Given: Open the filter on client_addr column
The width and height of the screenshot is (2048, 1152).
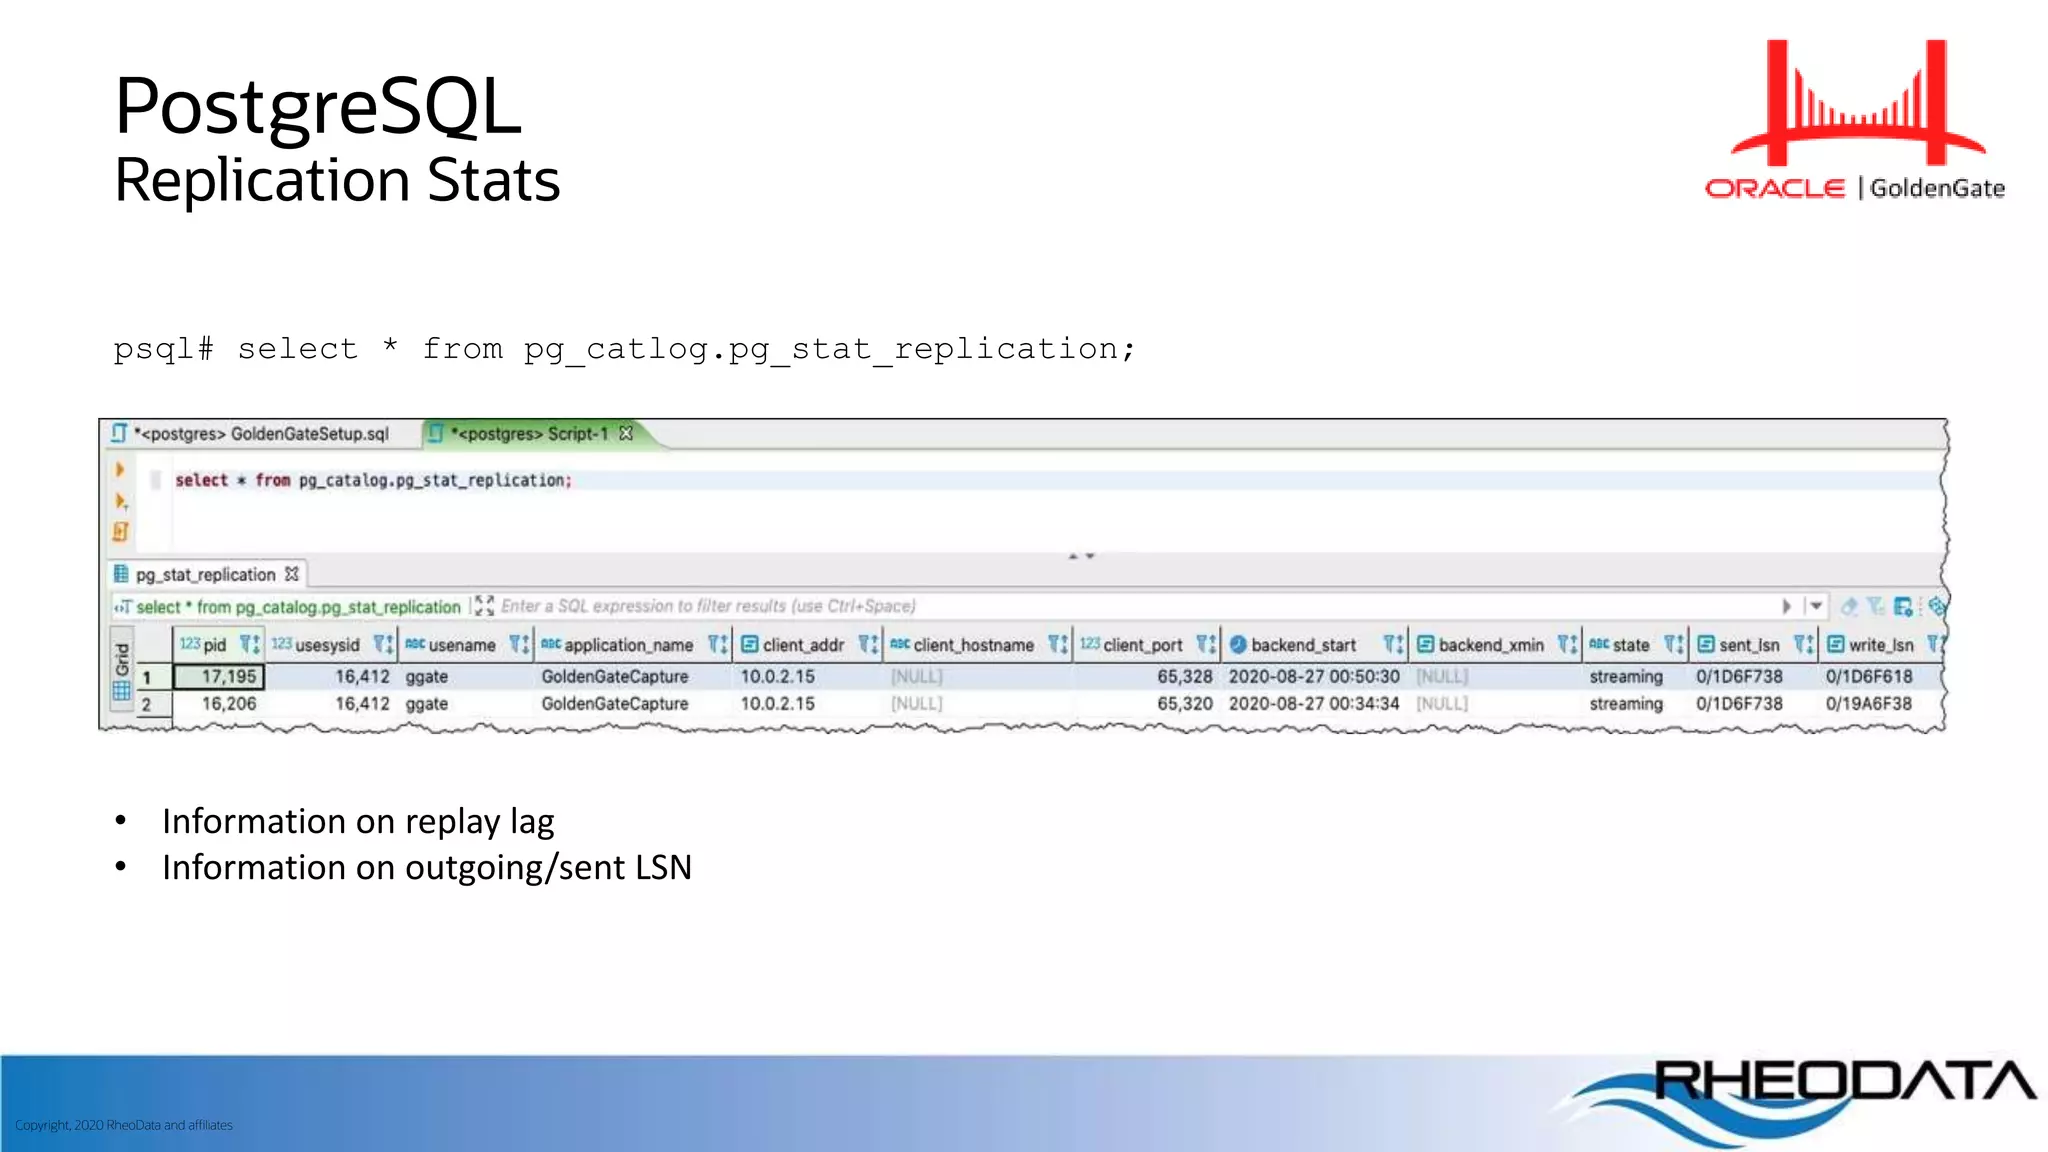Looking at the screenshot, I should [868, 645].
